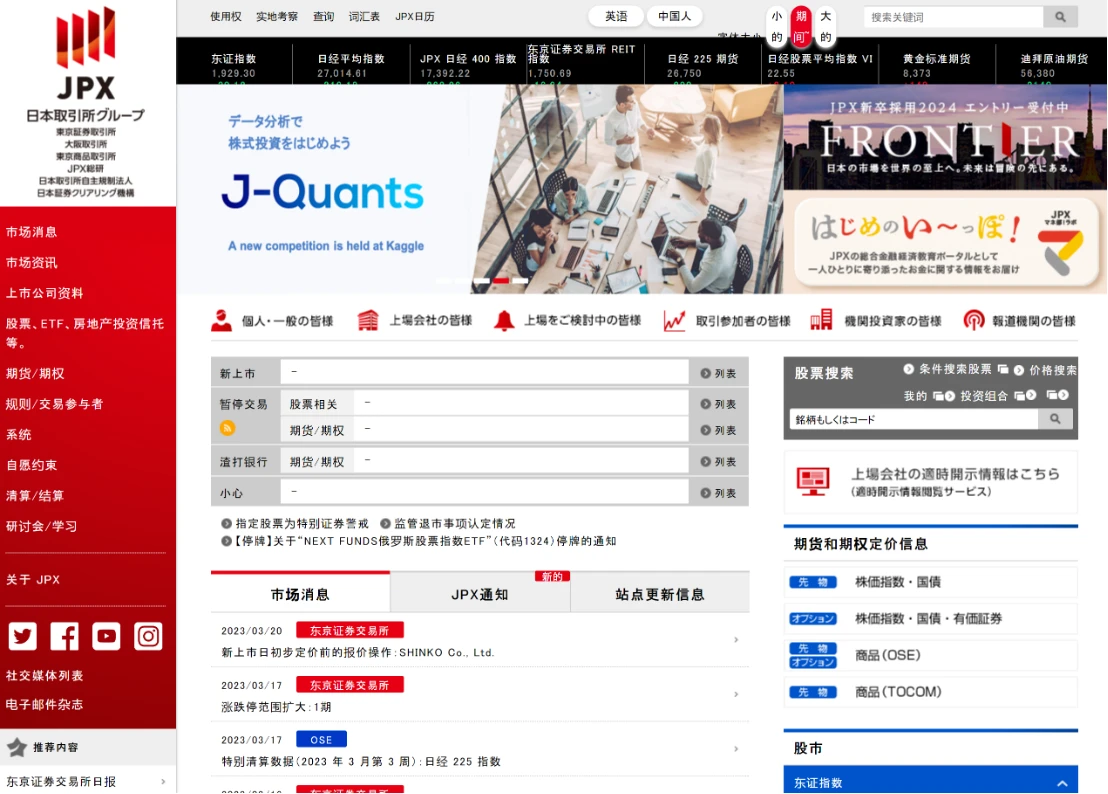Open the YouTube social icon
The height and width of the screenshot is (794, 1108).
[x=106, y=636]
